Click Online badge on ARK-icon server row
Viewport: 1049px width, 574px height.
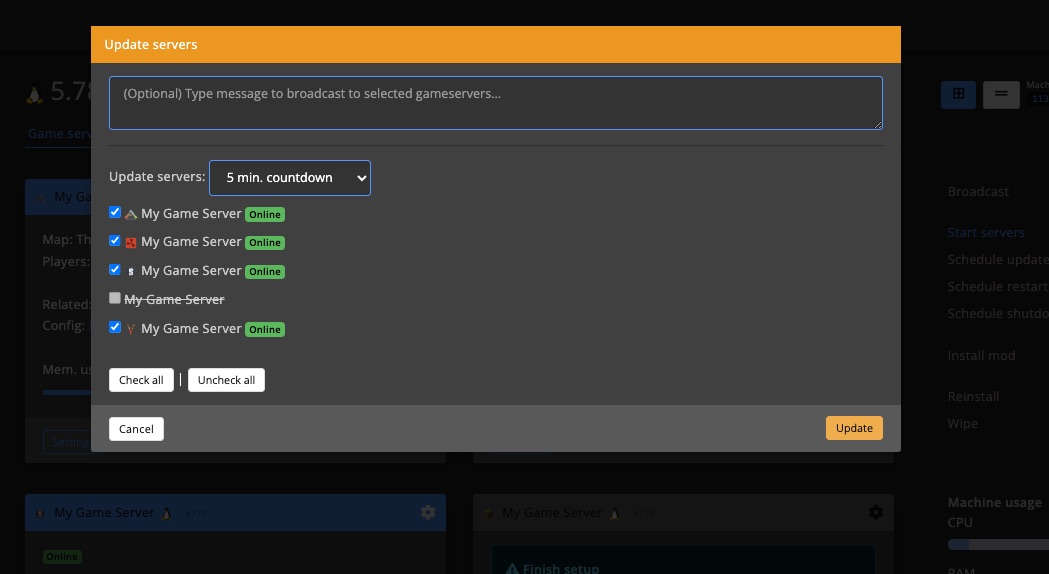[265, 215]
